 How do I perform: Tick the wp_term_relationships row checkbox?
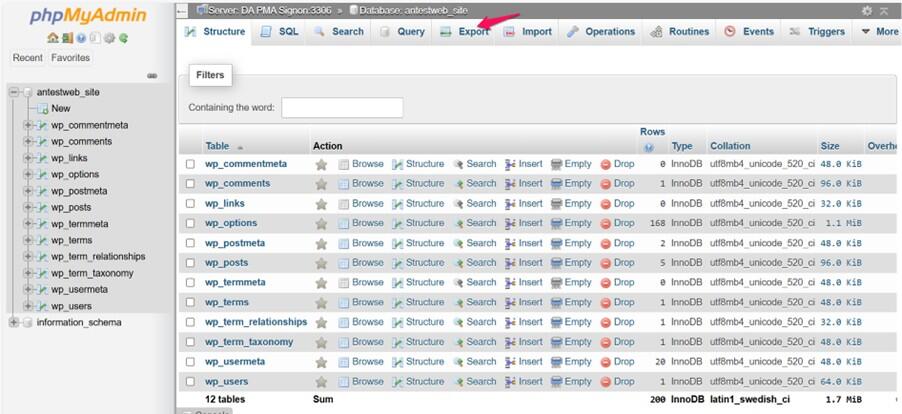tap(190, 323)
